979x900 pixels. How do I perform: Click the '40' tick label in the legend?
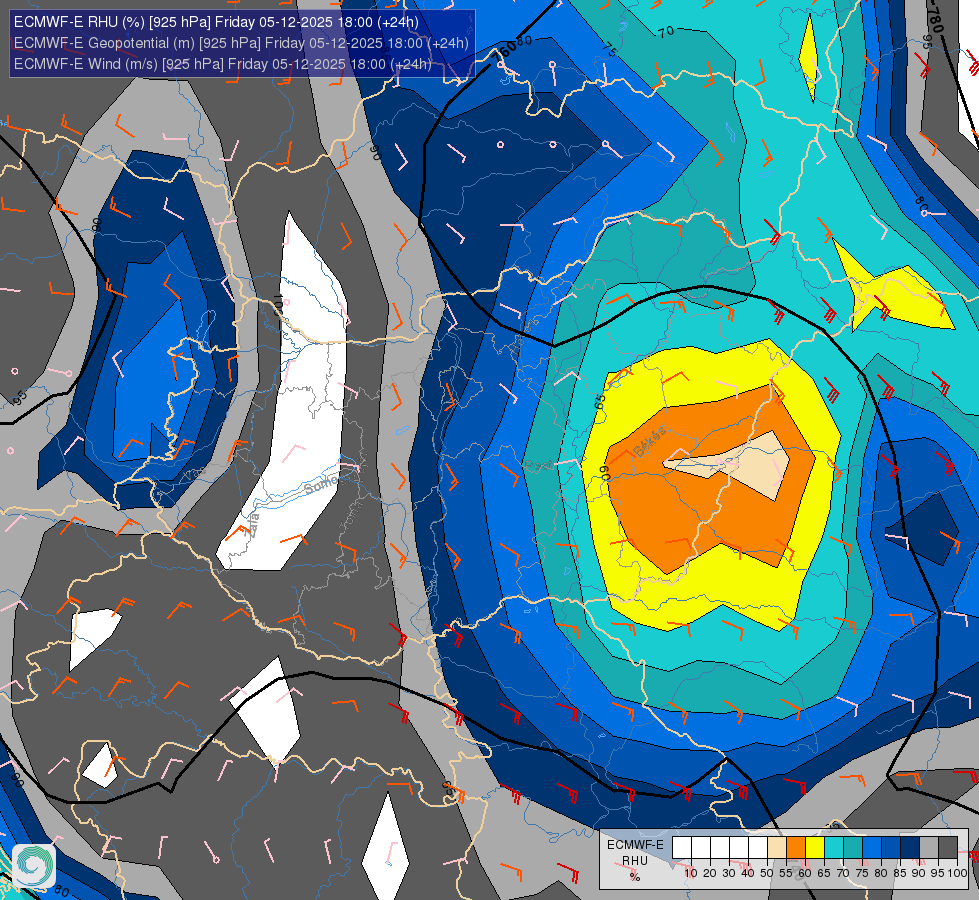pos(748,873)
